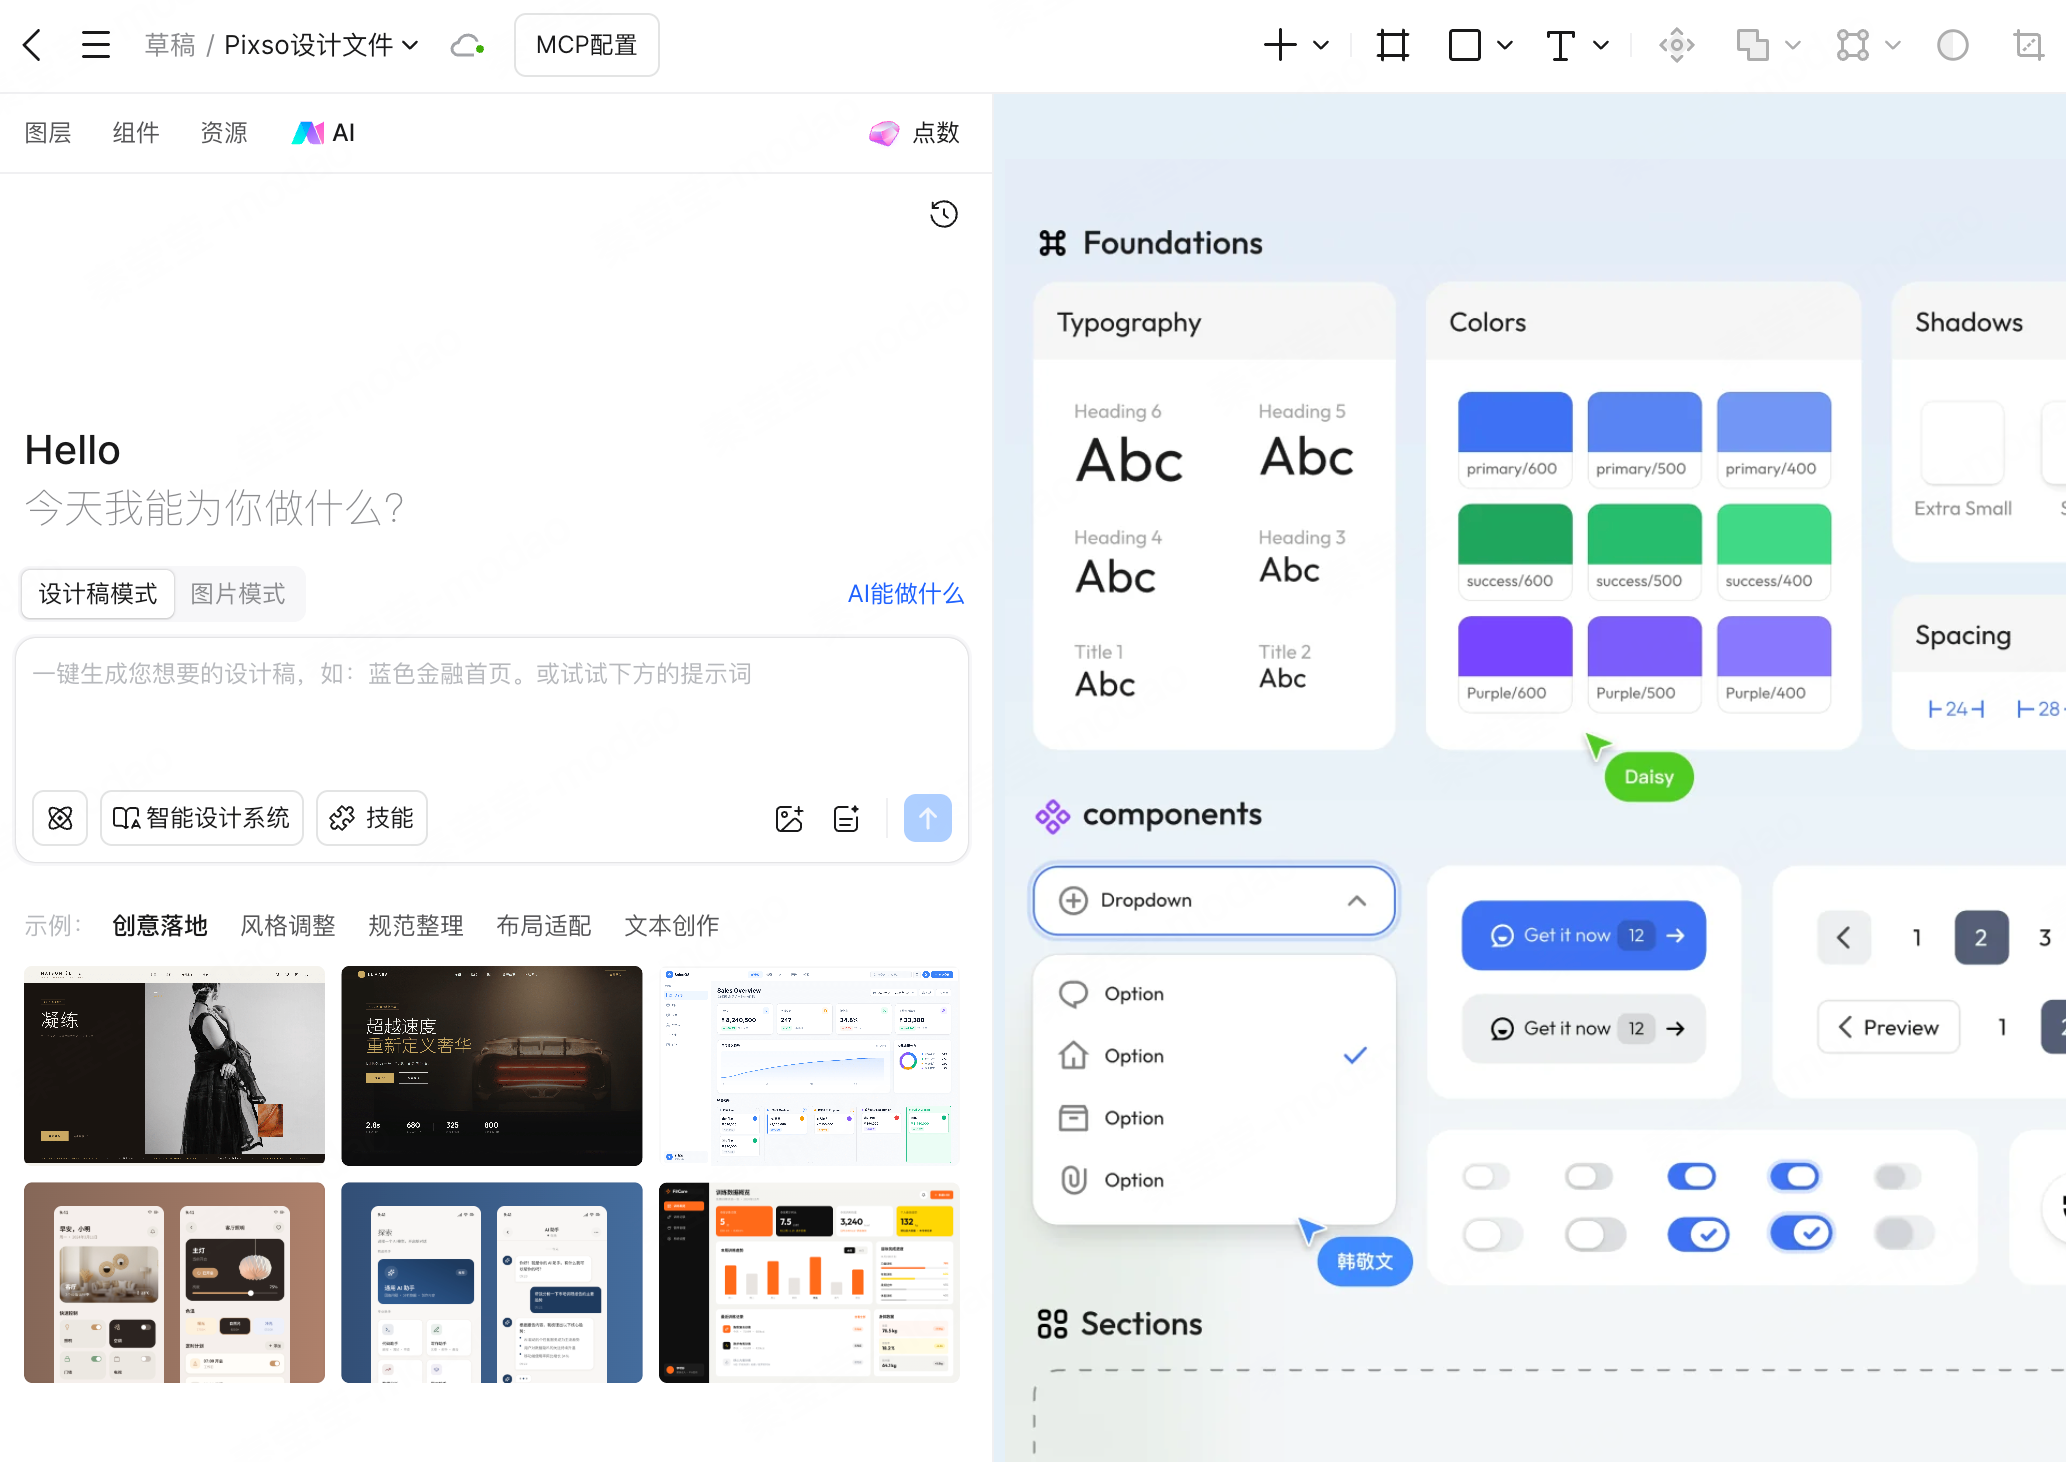The height and width of the screenshot is (1462, 2066).
Task: Switch to 设计稿模式 mode
Action: click(x=98, y=594)
